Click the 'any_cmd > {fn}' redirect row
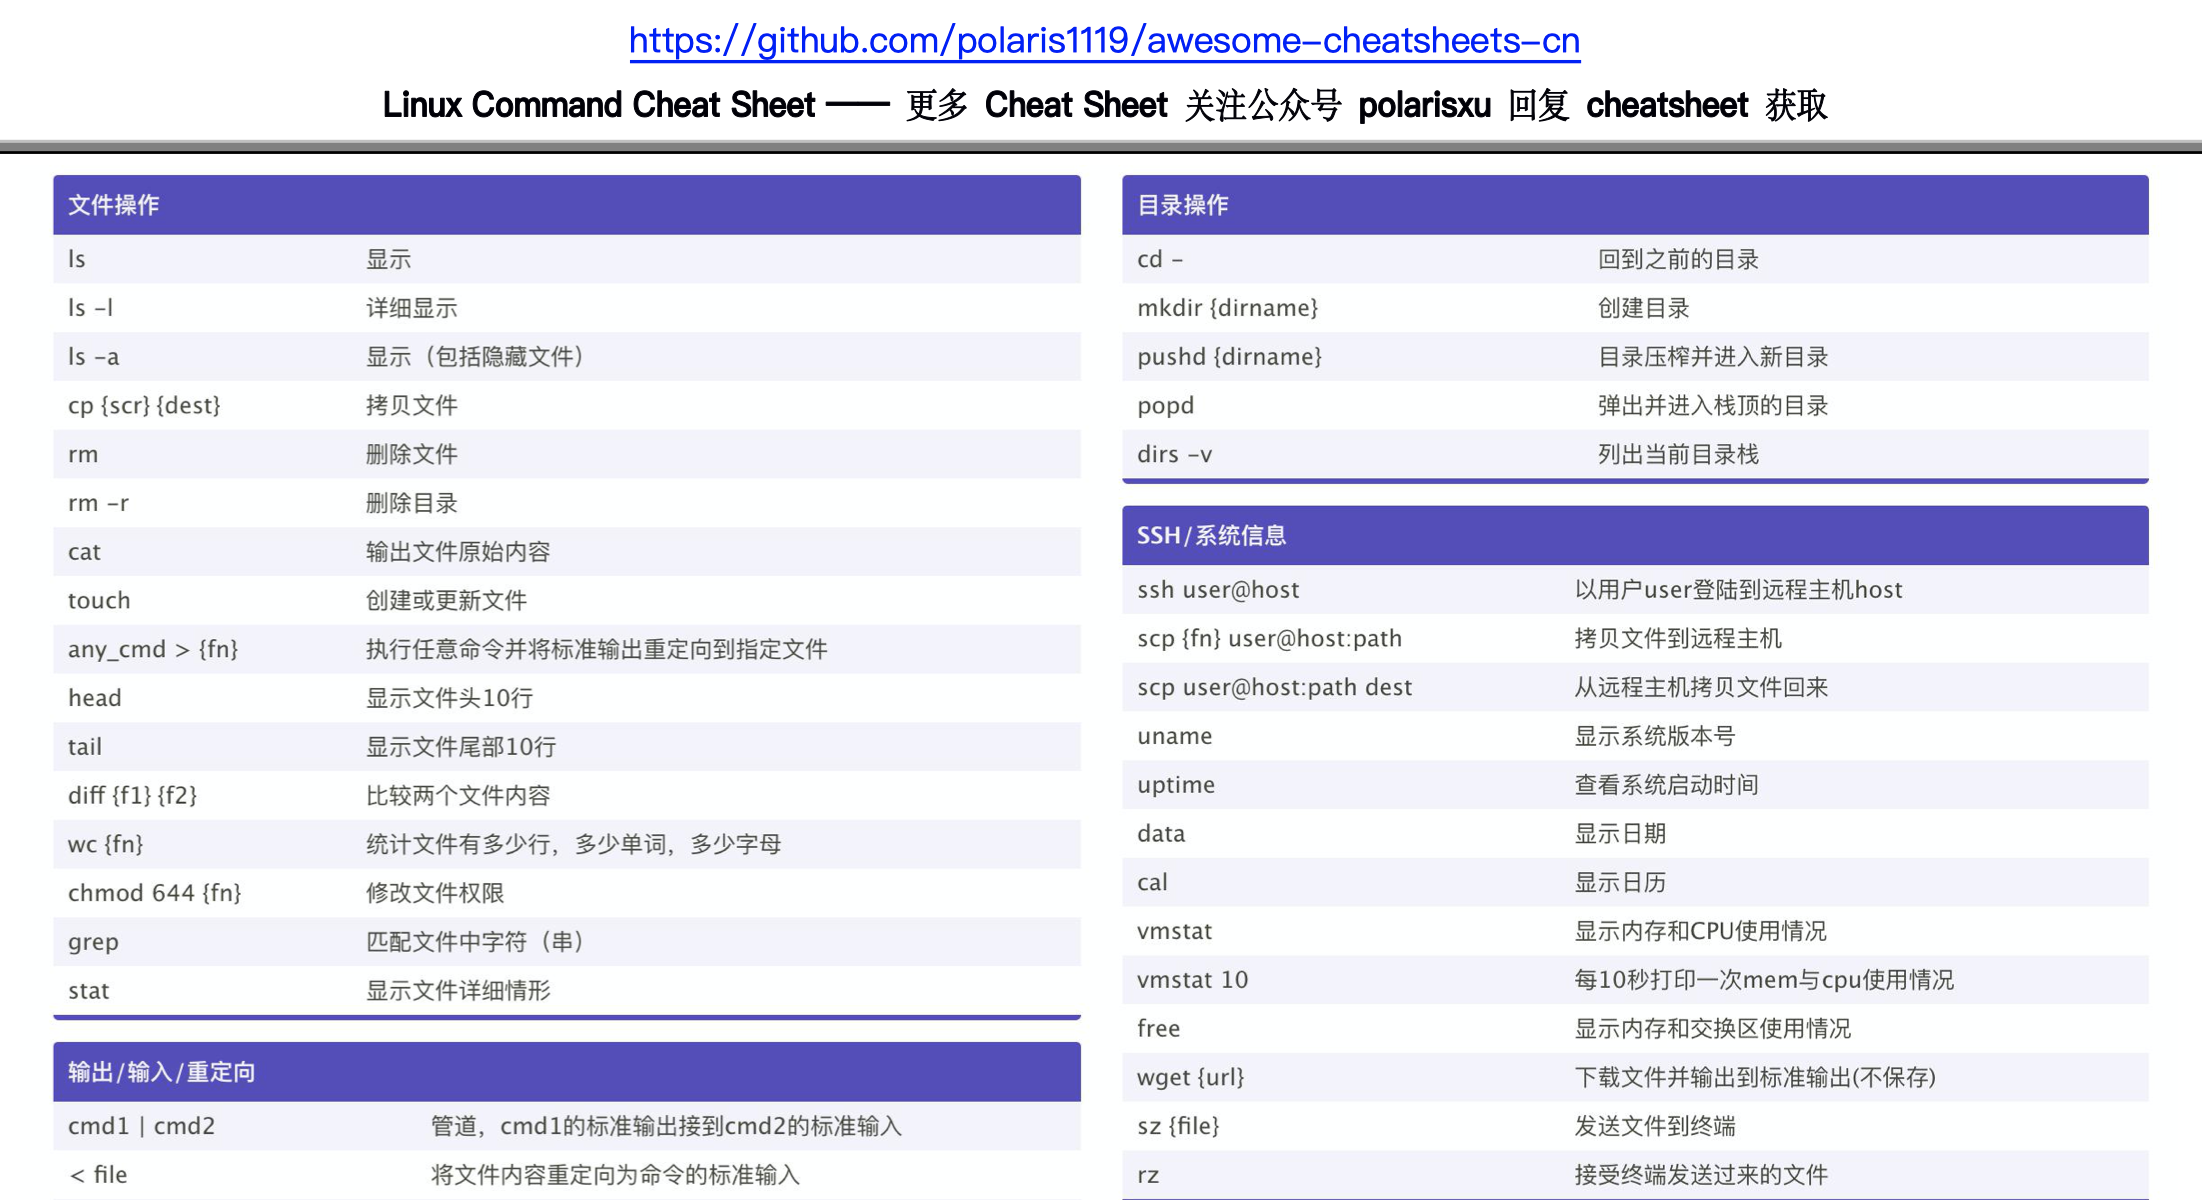Screen dimensions: 2202x1200 pos(153,650)
